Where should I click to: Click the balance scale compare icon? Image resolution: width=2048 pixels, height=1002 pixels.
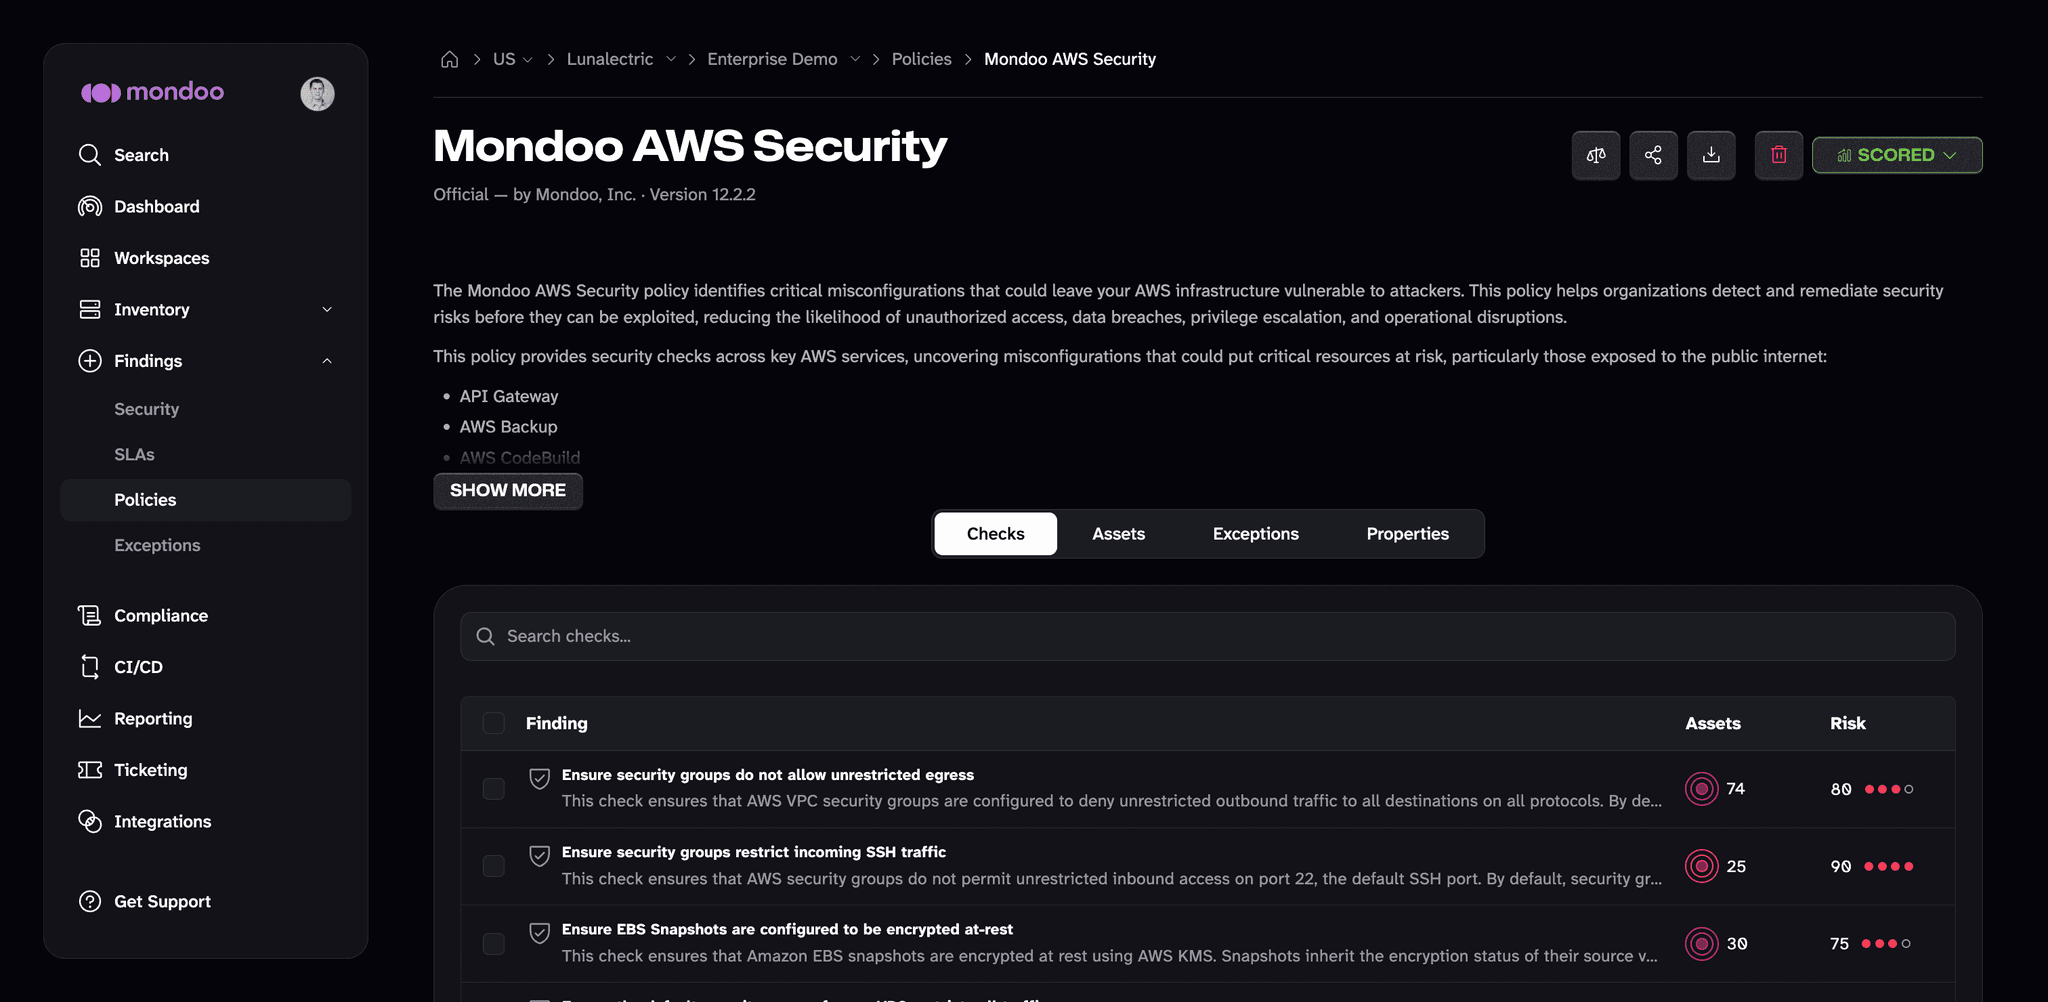click(1596, 155)
